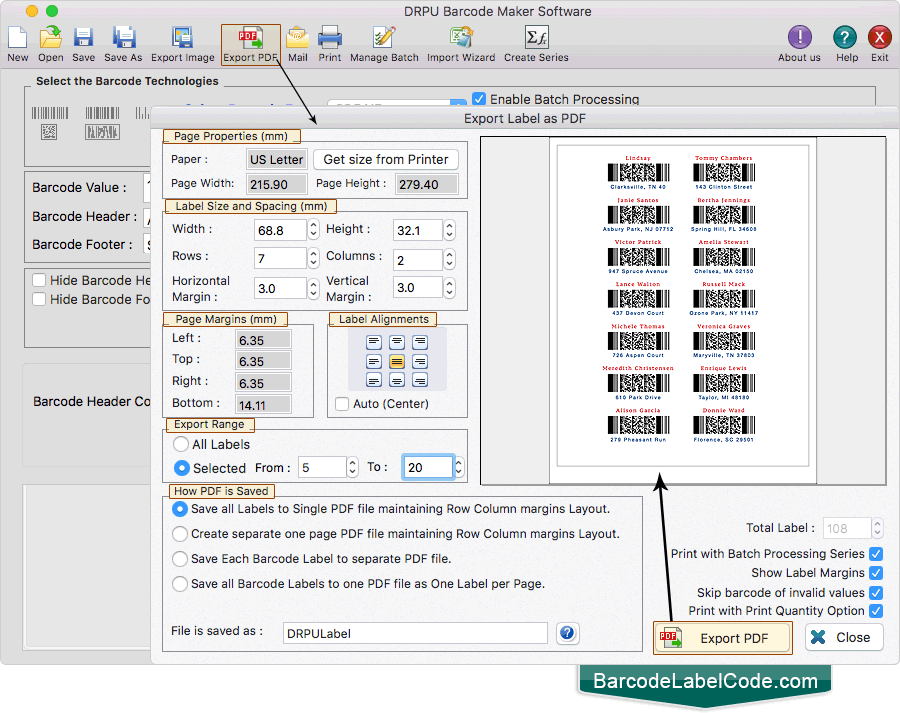Viewport: 900px width, 713px height.
Task: Click the Left page margin field
Action: point(263,340)
